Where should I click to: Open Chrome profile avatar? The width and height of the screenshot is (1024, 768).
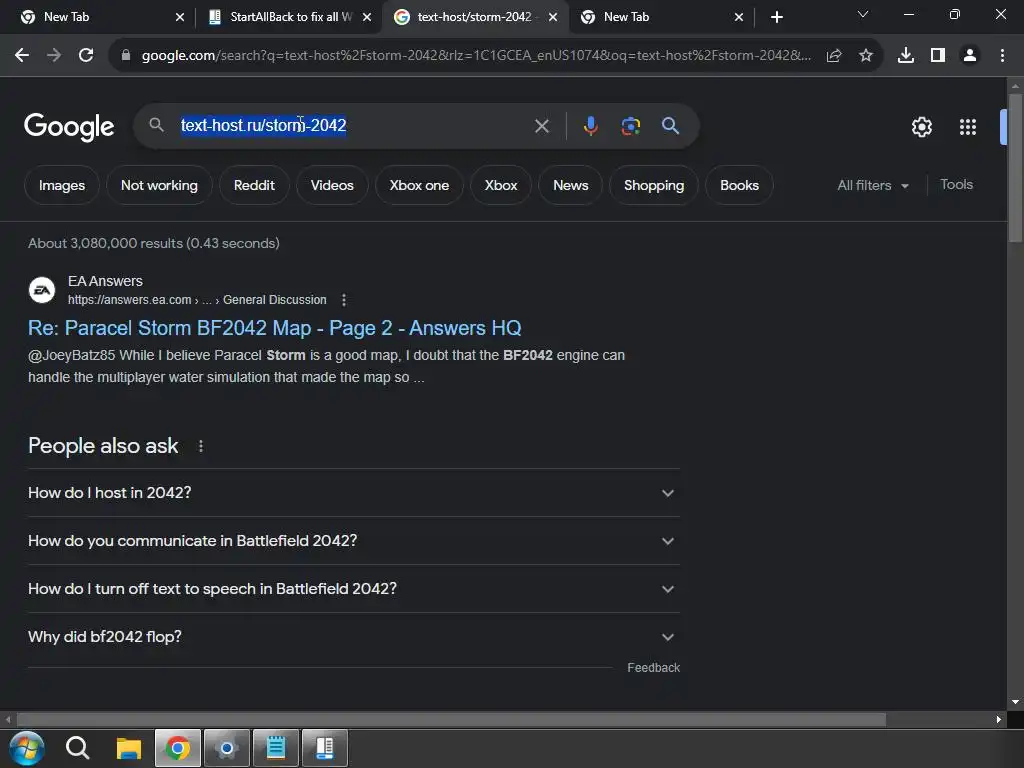coord(970,56)
